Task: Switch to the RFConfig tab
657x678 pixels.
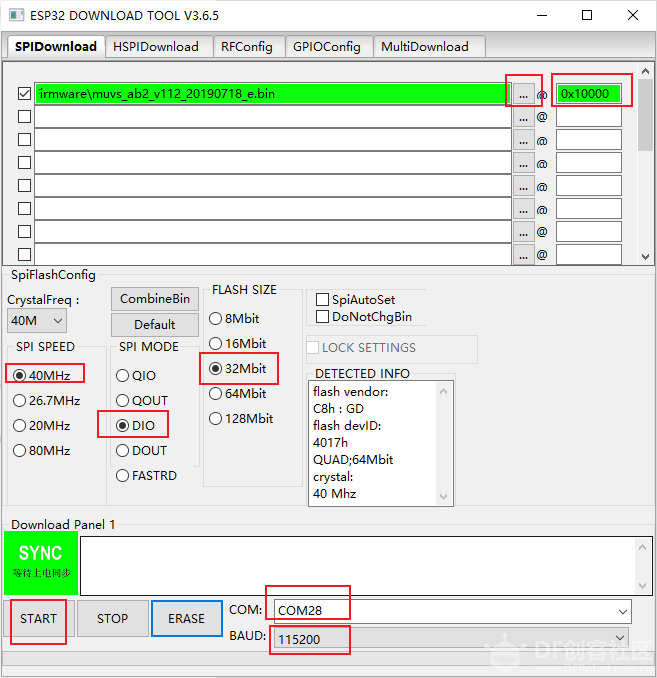Action: click(247, 47)
